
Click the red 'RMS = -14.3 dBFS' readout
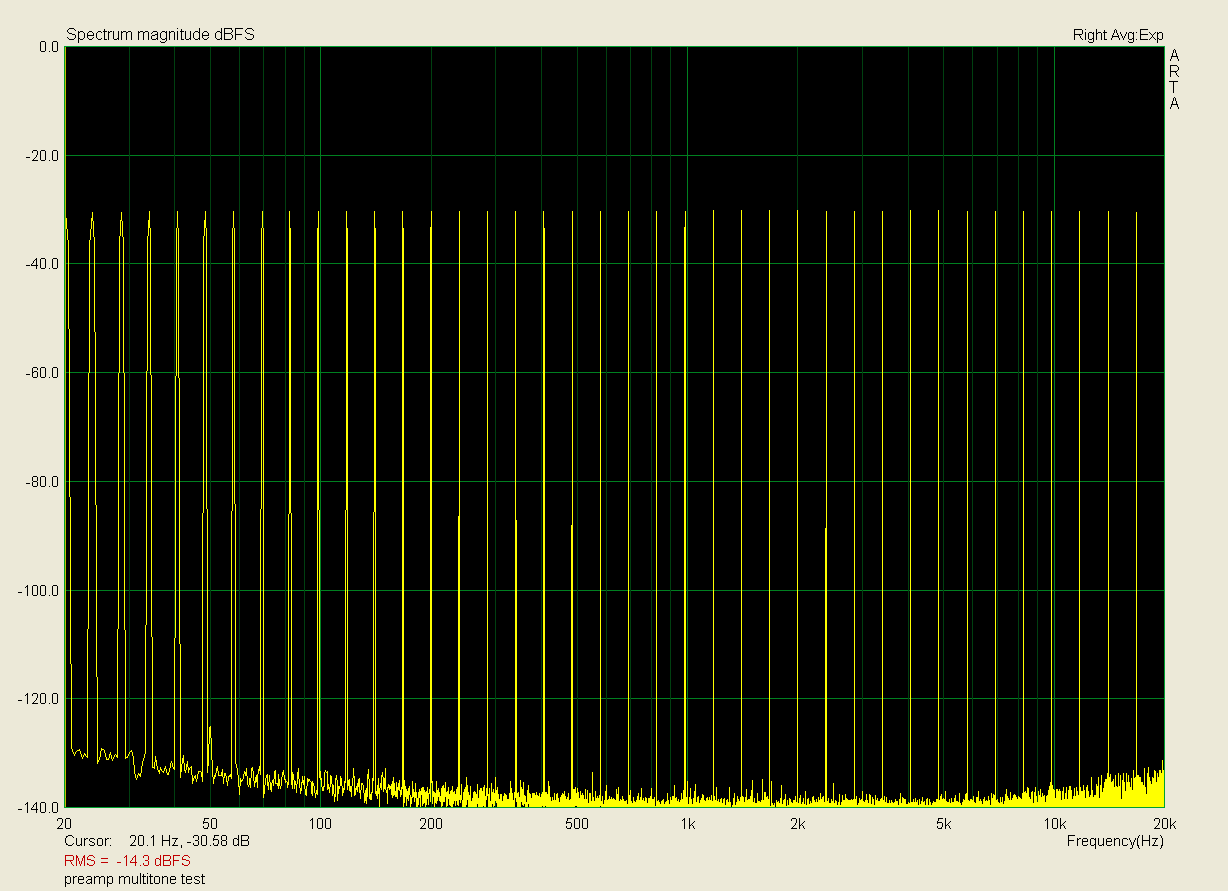tap(127, 861)
